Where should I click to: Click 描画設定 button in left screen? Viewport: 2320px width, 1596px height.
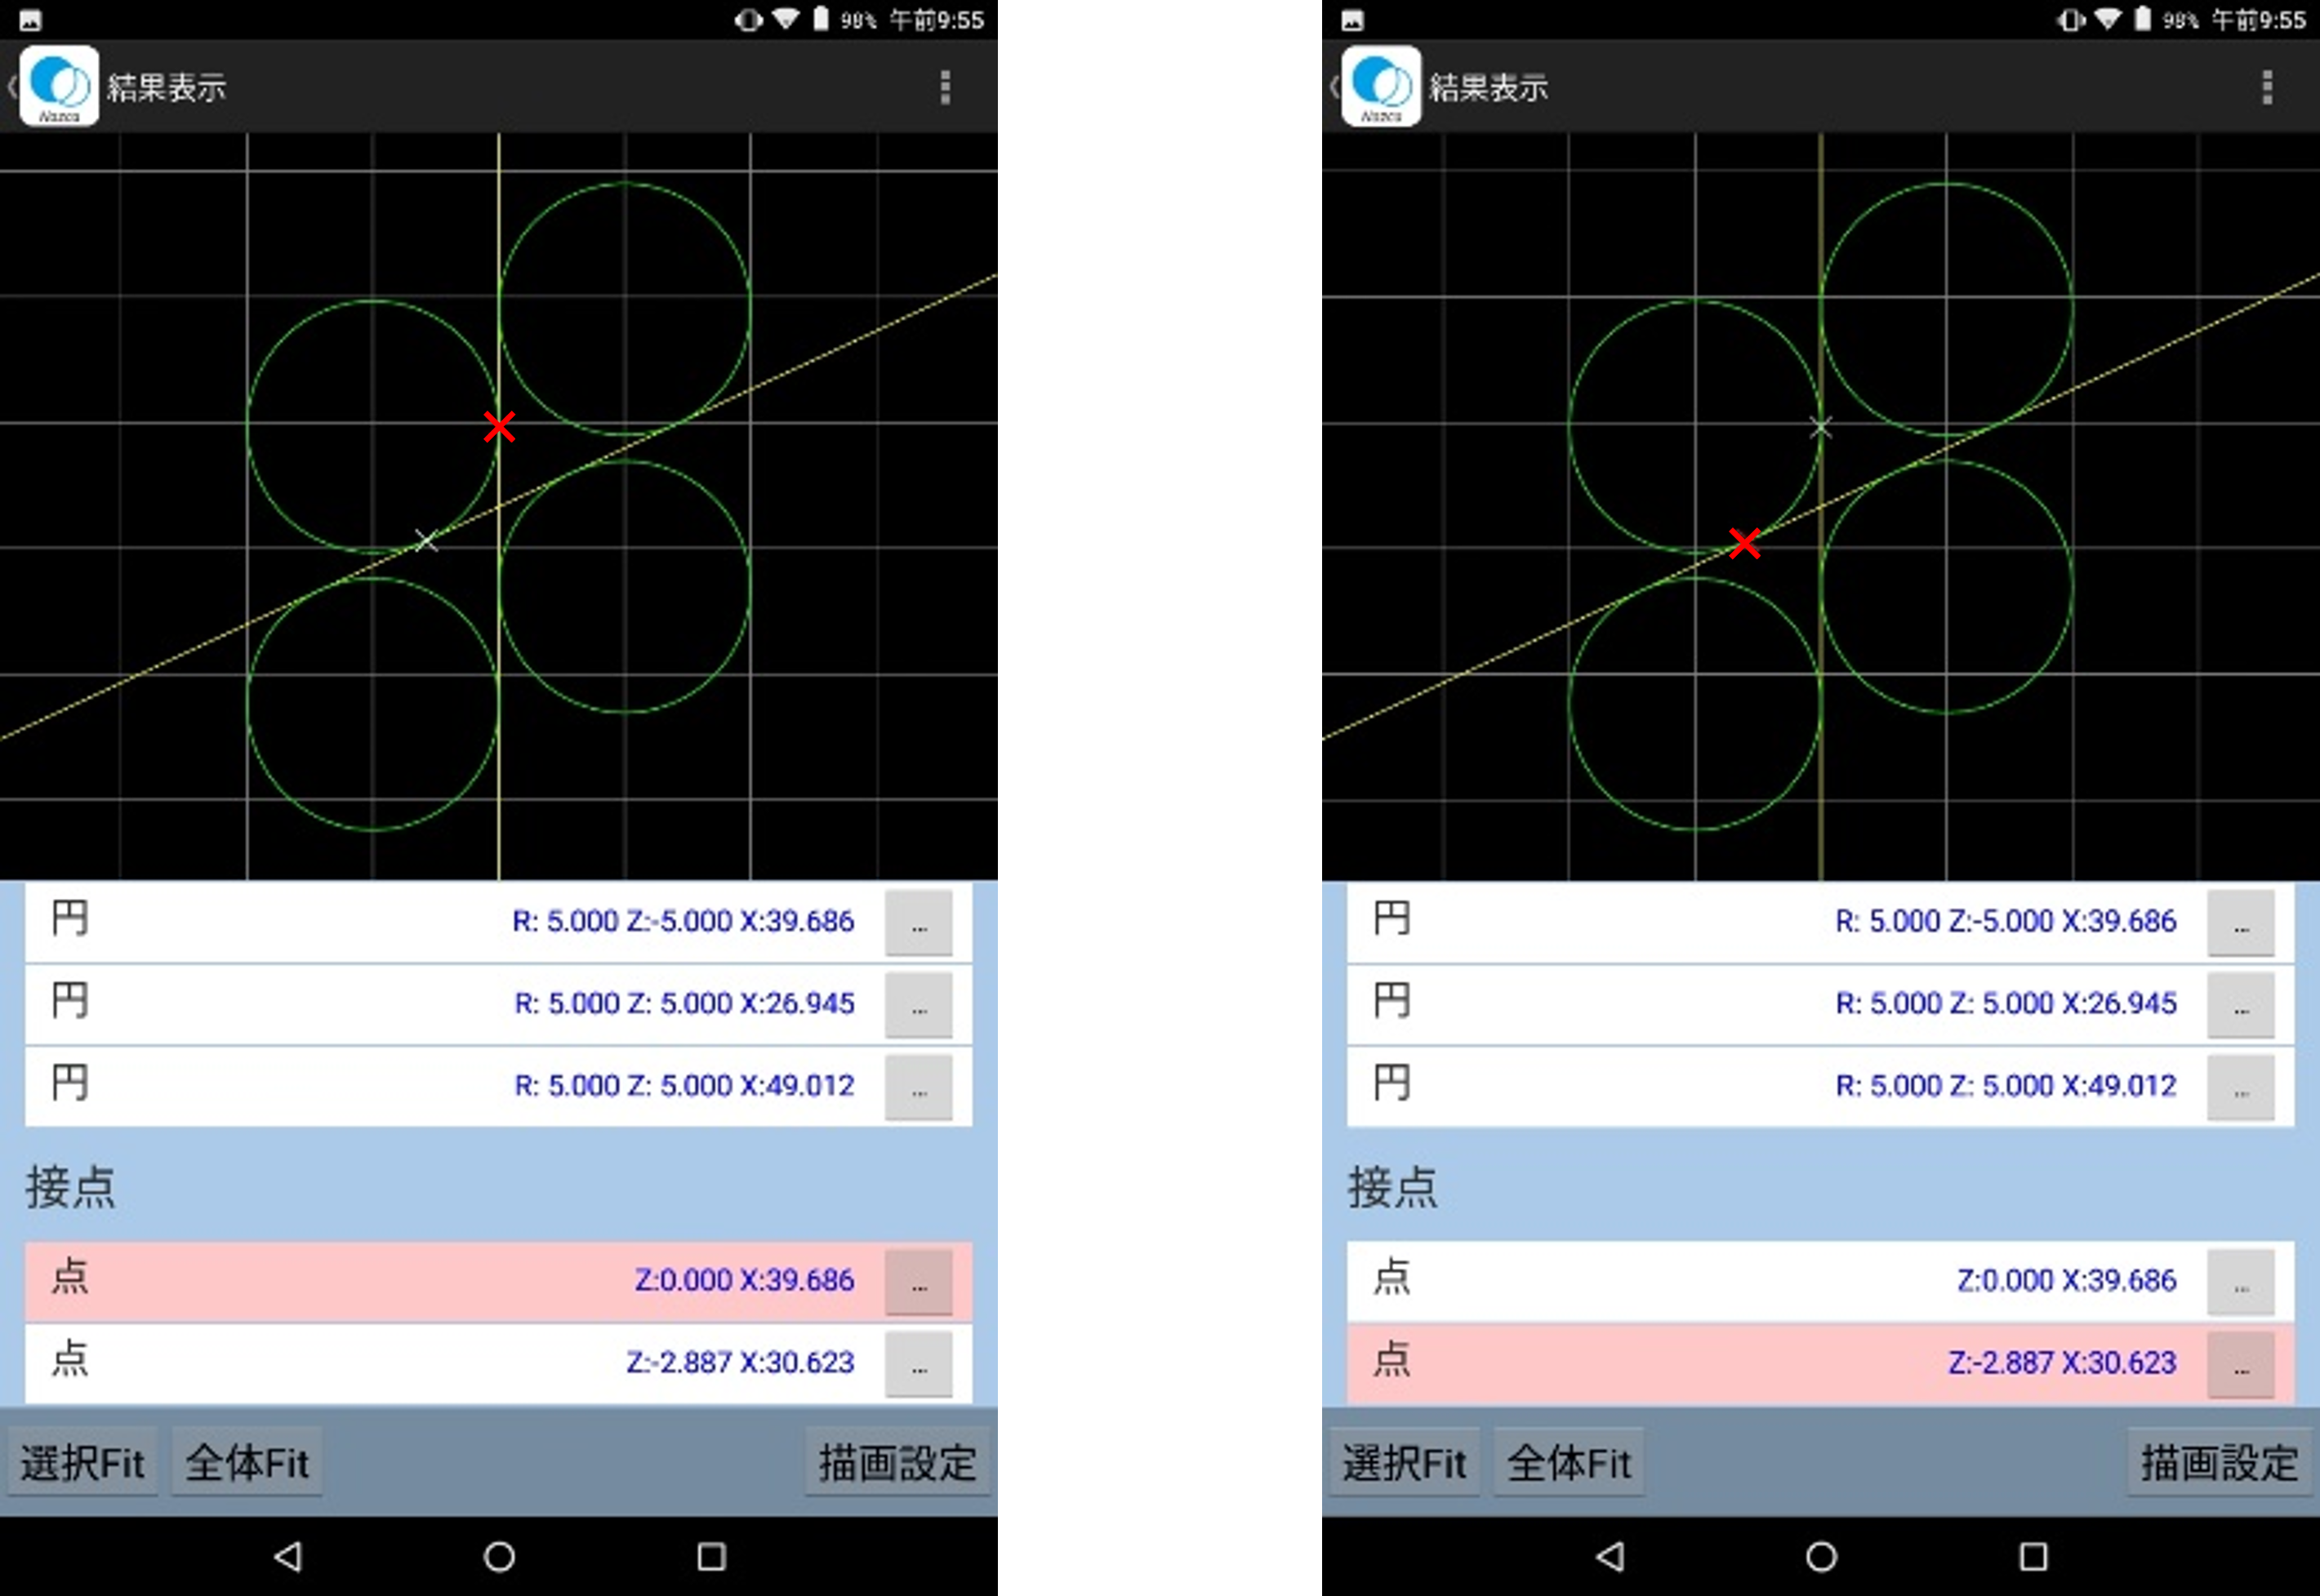click(897, 1462)
